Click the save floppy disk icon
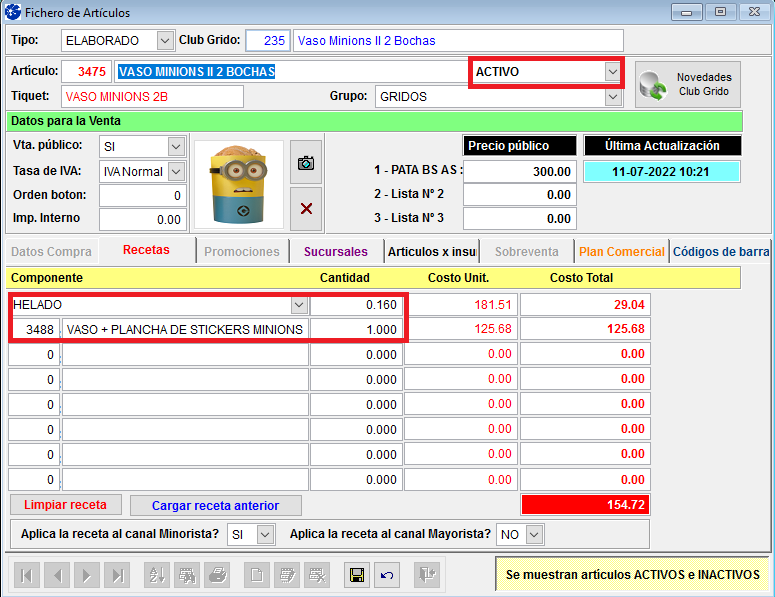 point(355,575)
